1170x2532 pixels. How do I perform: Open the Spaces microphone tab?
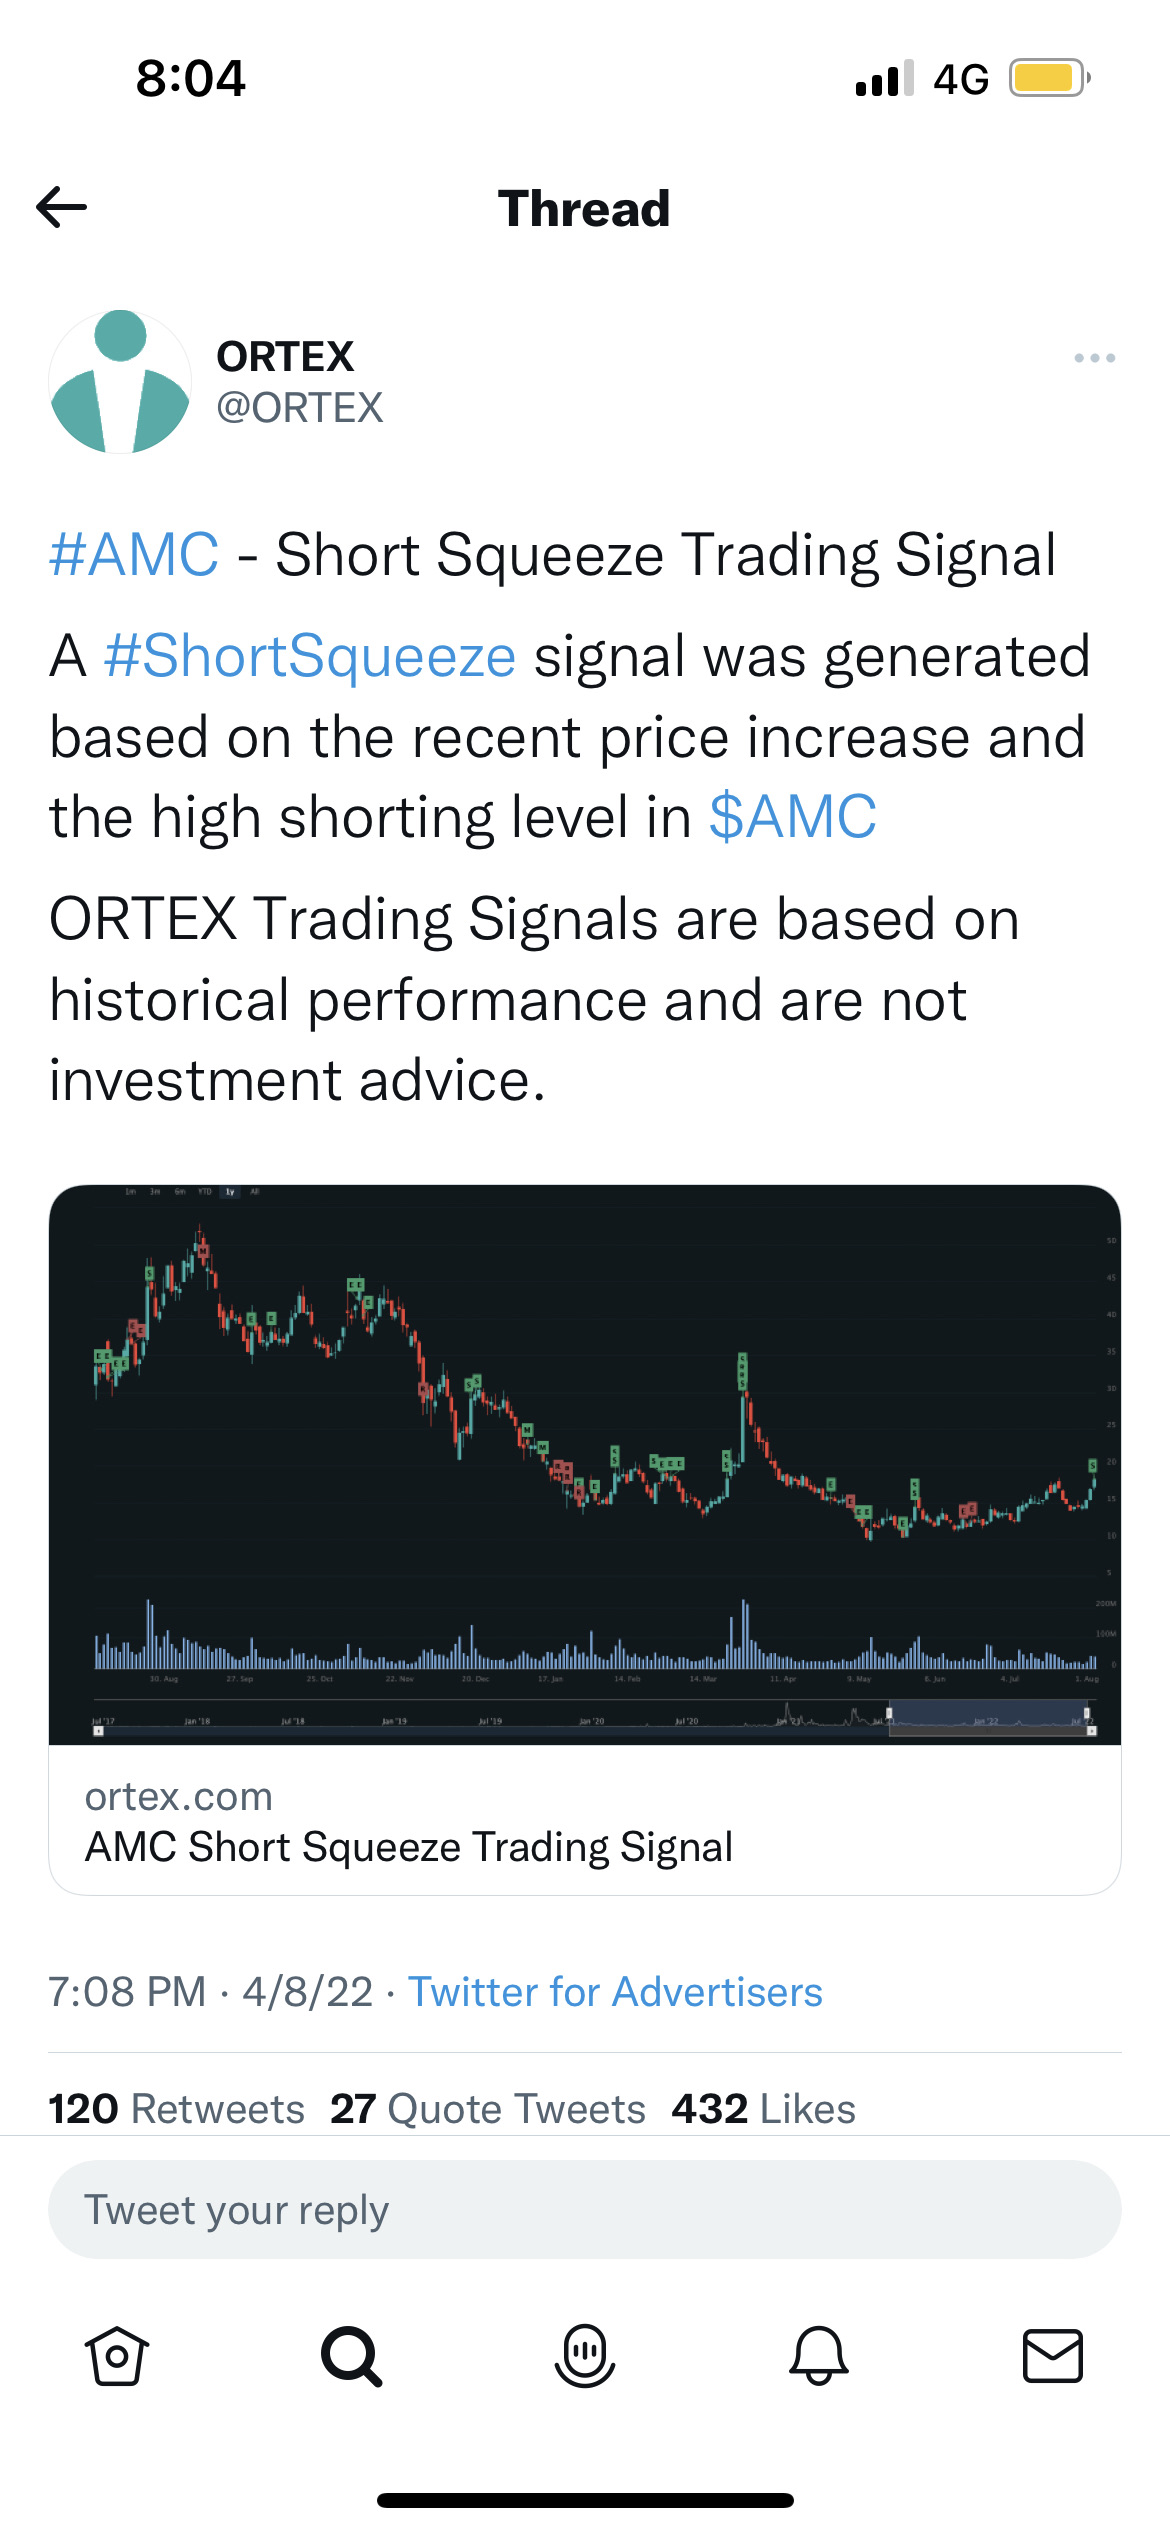pos(585,2356)
